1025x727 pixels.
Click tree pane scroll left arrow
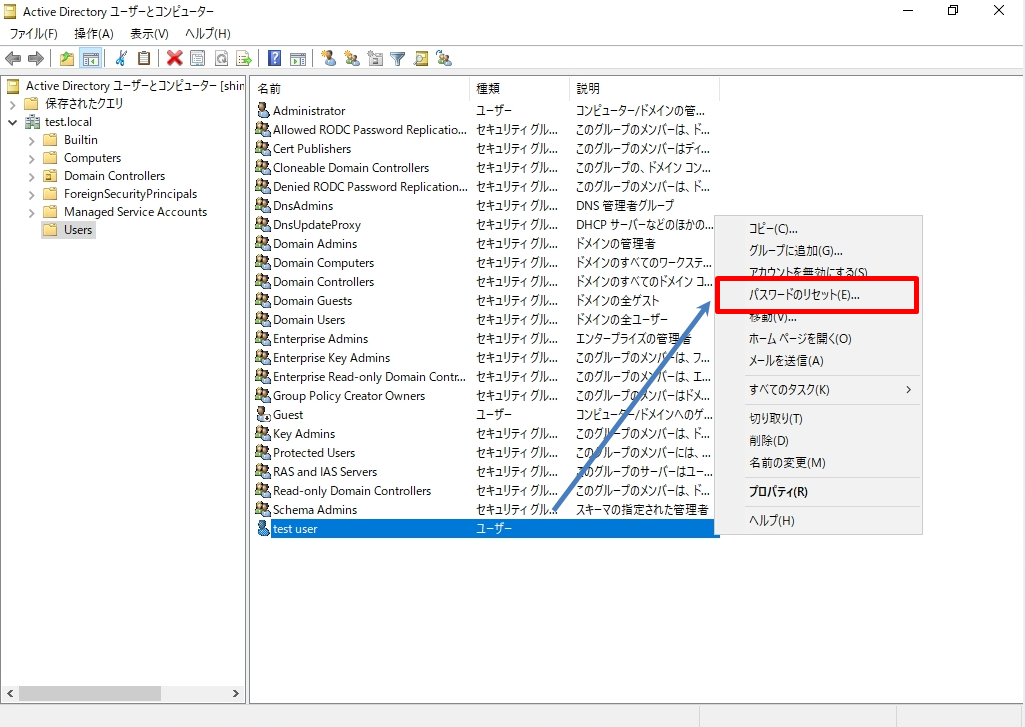[x=10, y=693]
